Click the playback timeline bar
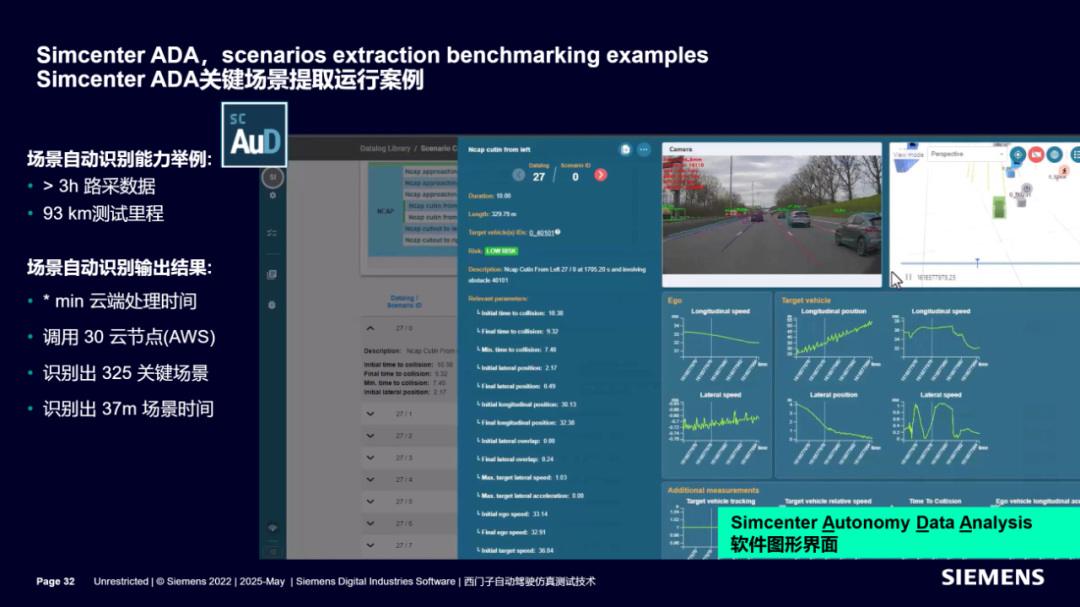Screen dimensions: 1080x607 tap(990, 263)
